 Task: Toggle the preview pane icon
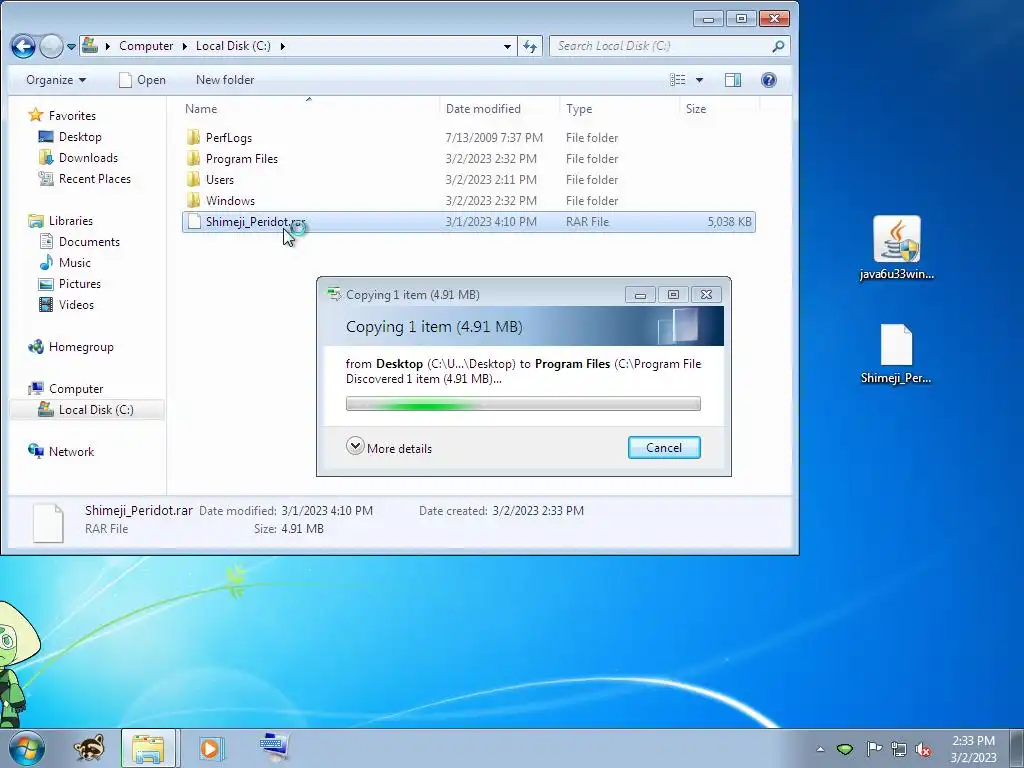733,80
